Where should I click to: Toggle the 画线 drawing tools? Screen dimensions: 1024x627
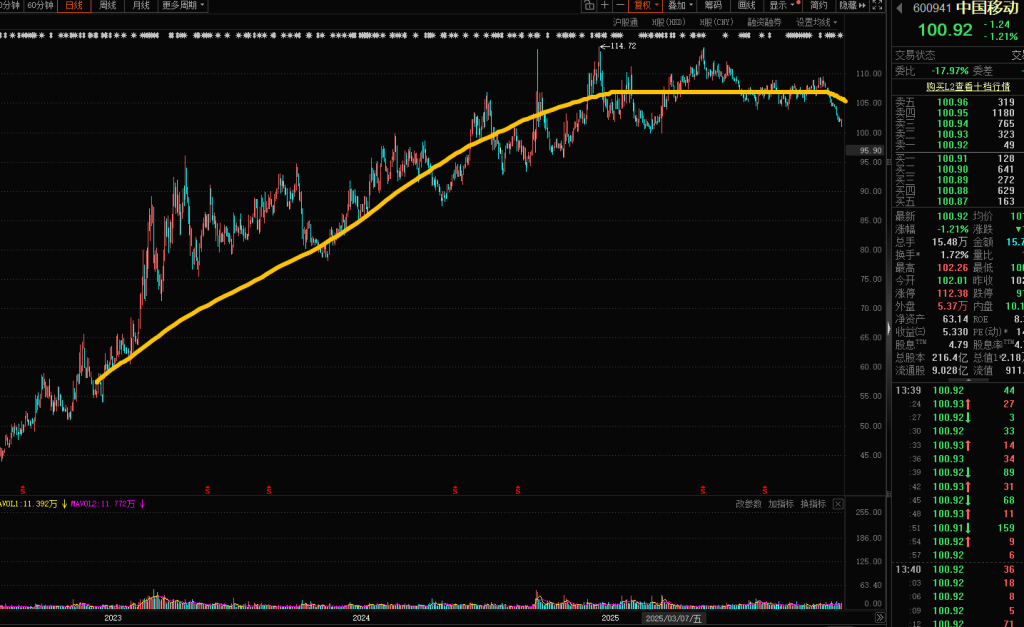point(746,6)
